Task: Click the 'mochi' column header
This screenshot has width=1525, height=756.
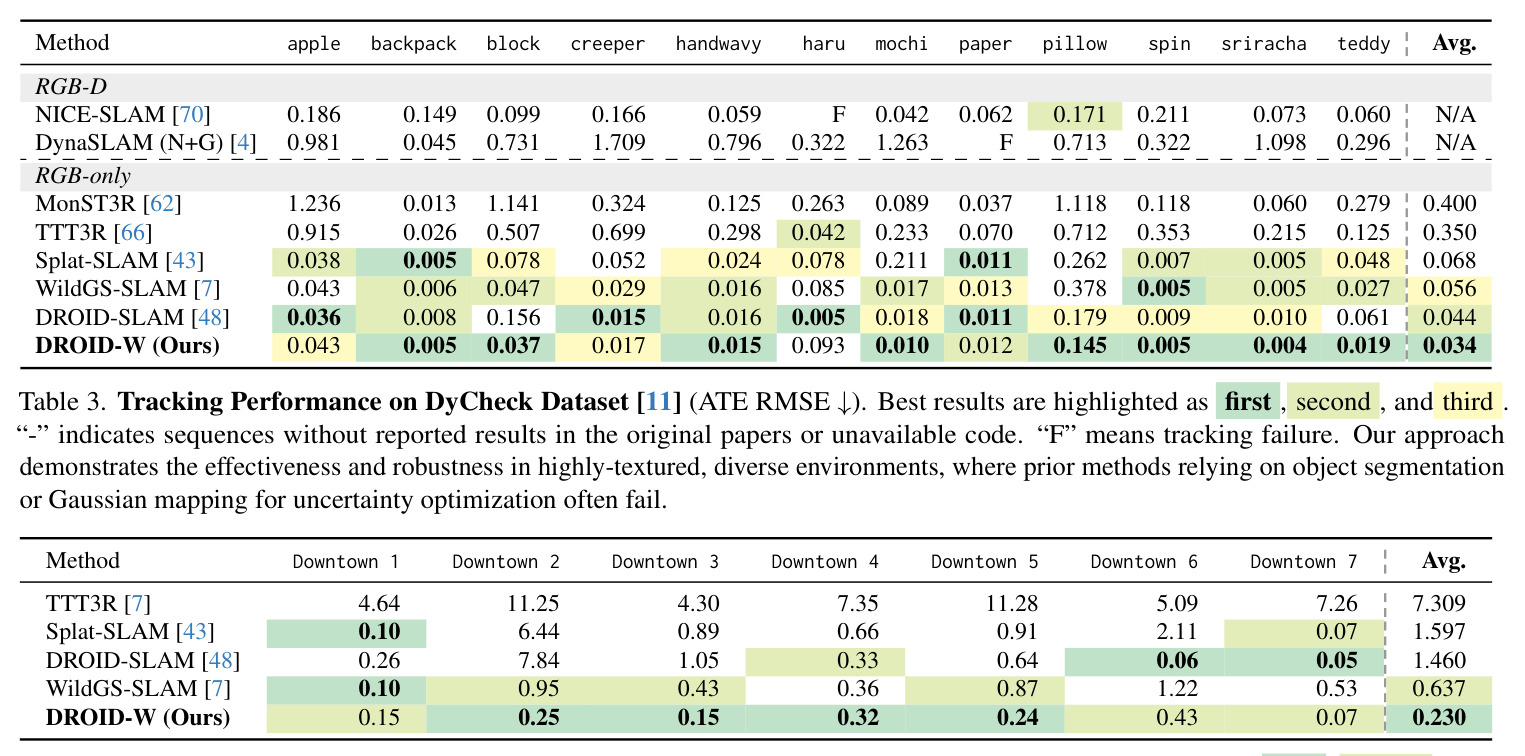Action: click(901, 44)
